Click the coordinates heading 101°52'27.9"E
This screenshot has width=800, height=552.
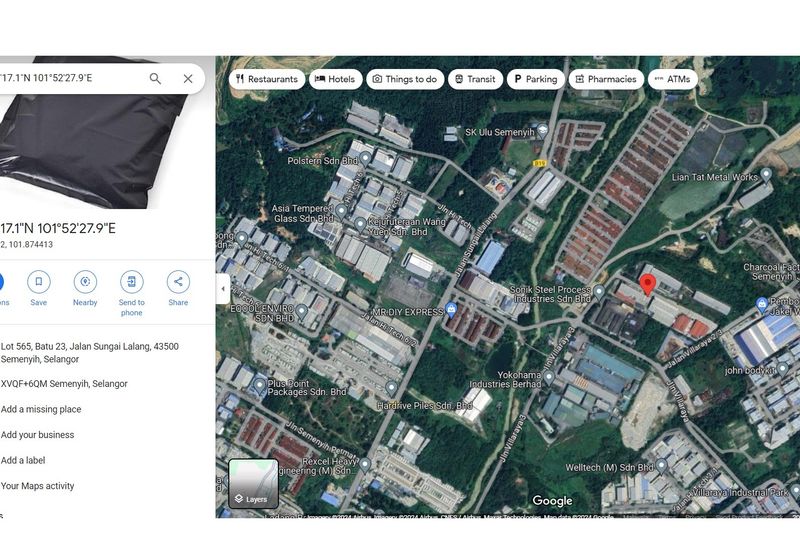(x=58, y=228)
